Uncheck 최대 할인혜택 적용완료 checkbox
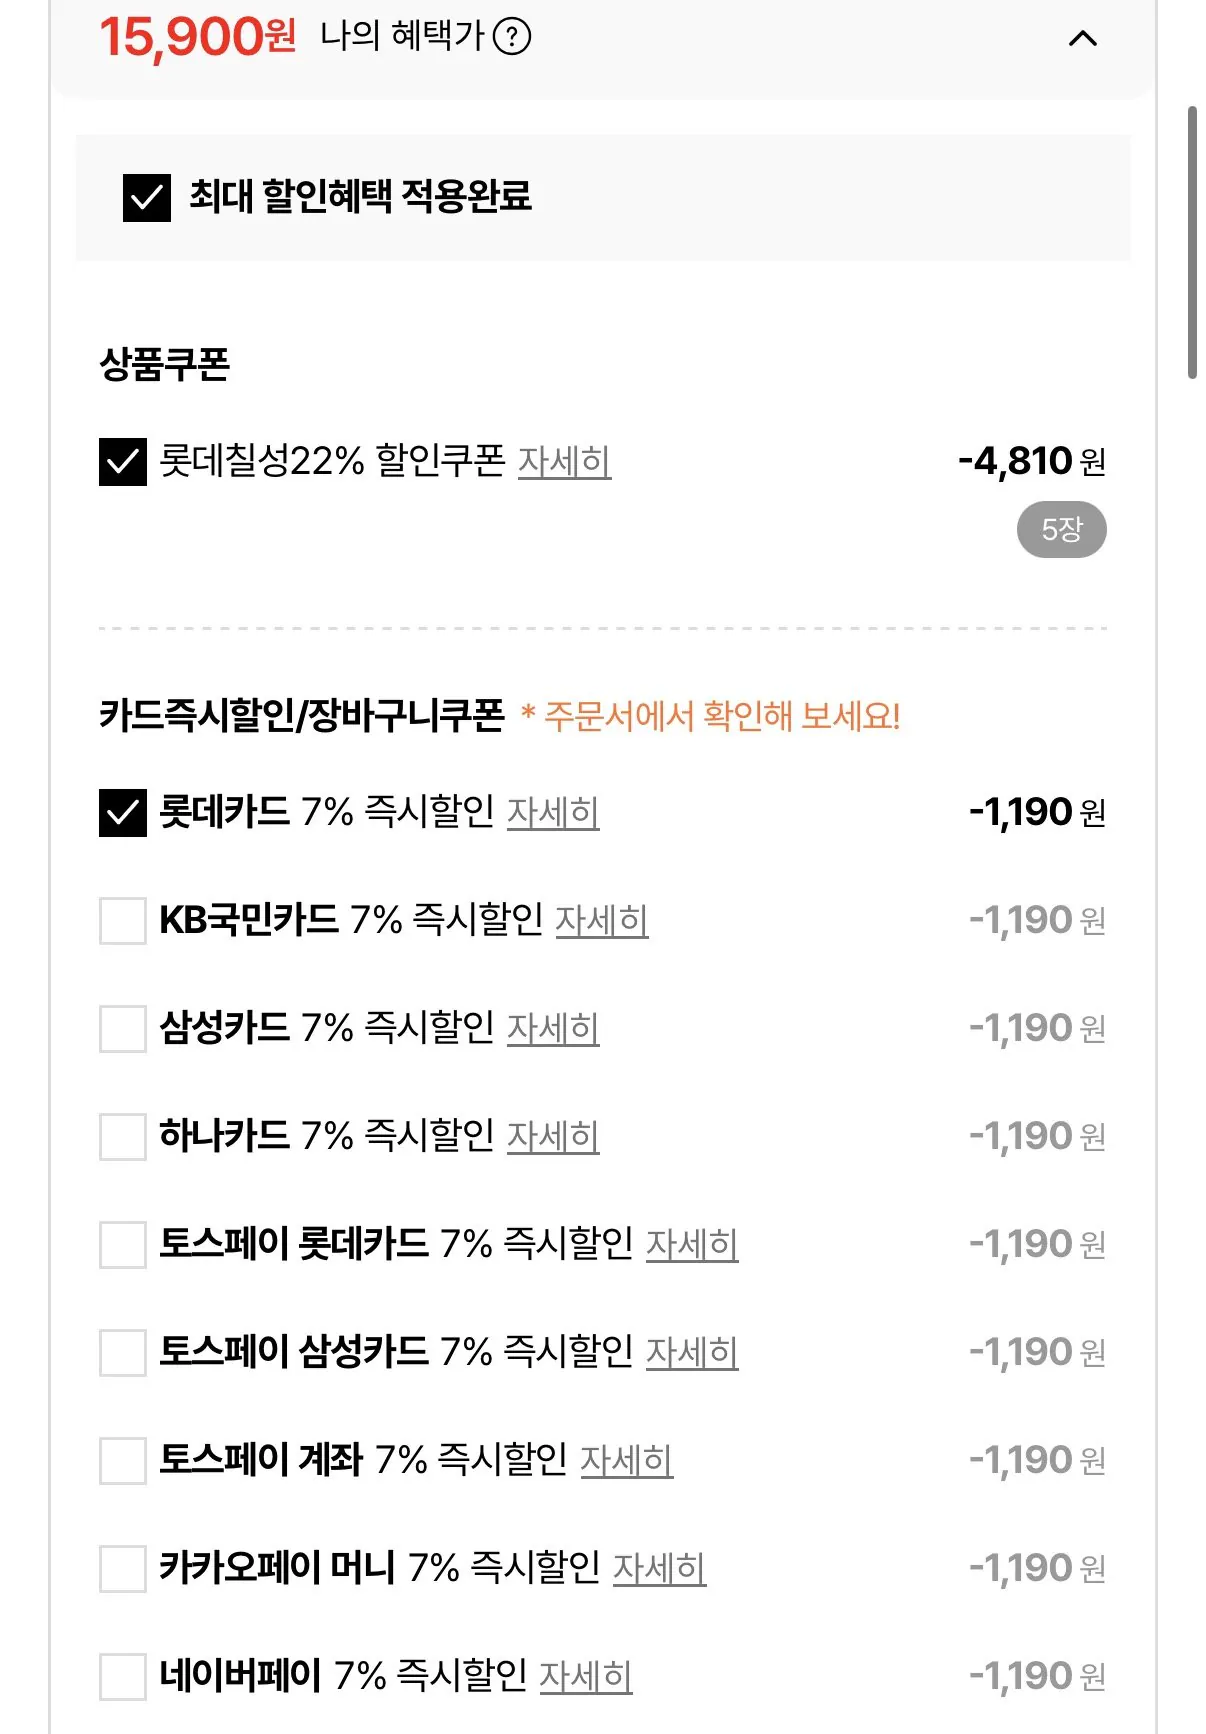 click(147, 197)
